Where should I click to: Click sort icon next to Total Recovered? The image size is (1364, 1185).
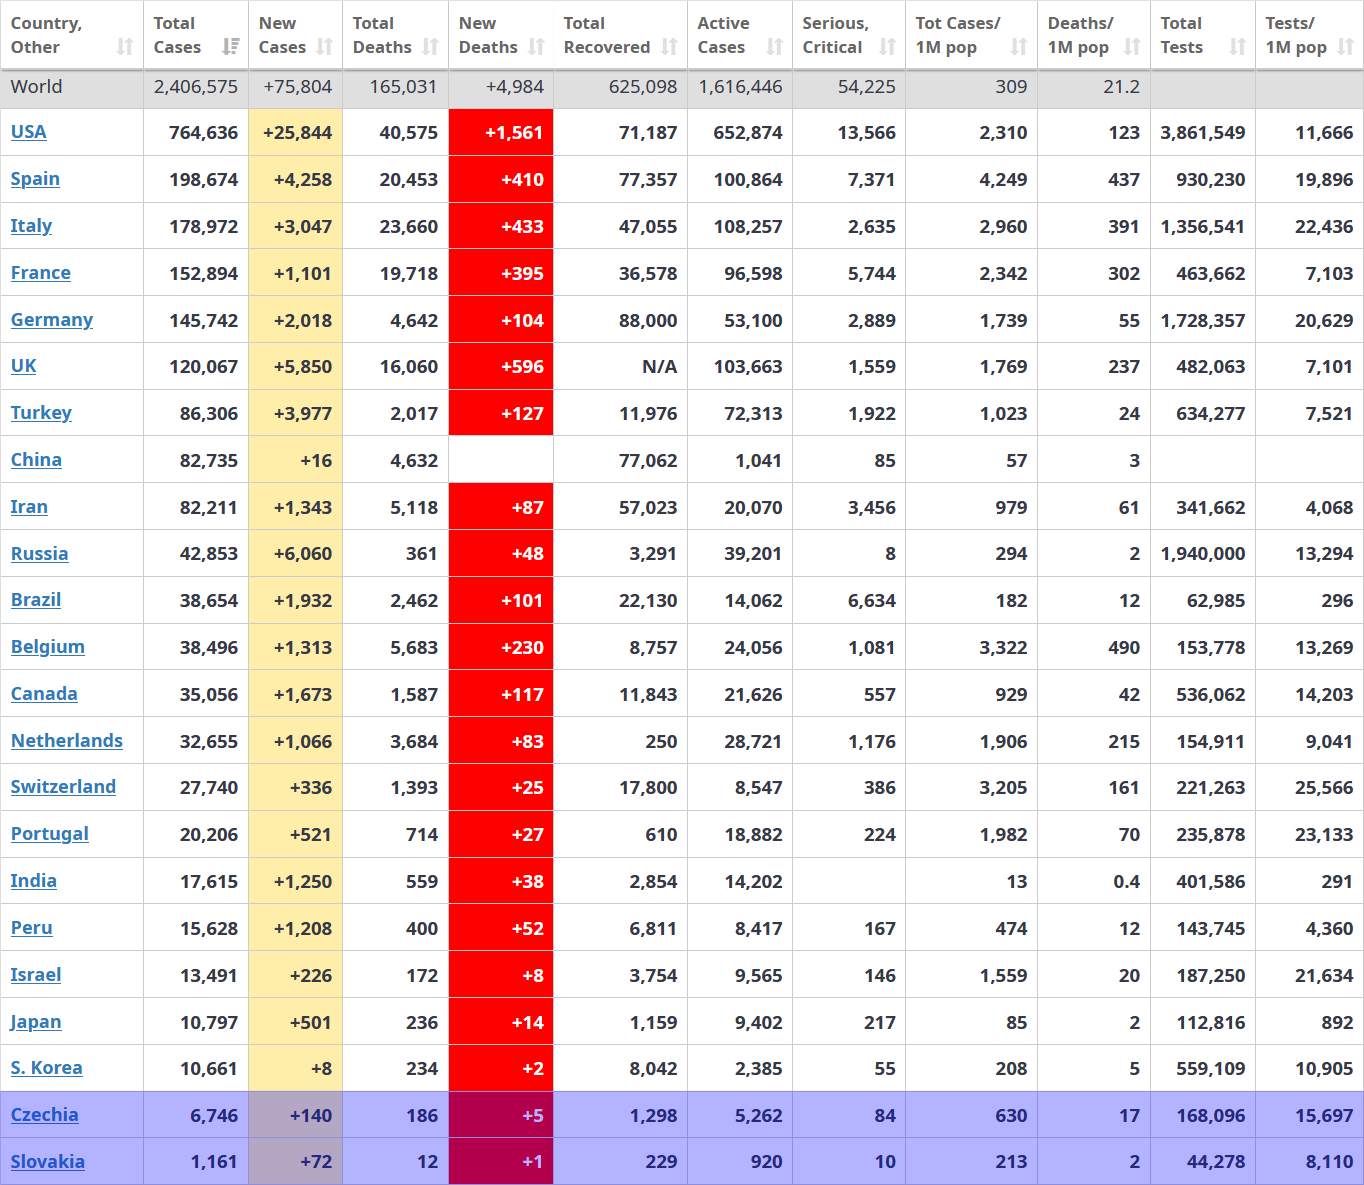(x=669, y=47)
